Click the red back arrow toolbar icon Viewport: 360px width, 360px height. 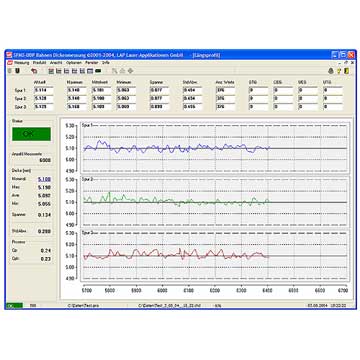pos(34,71)
